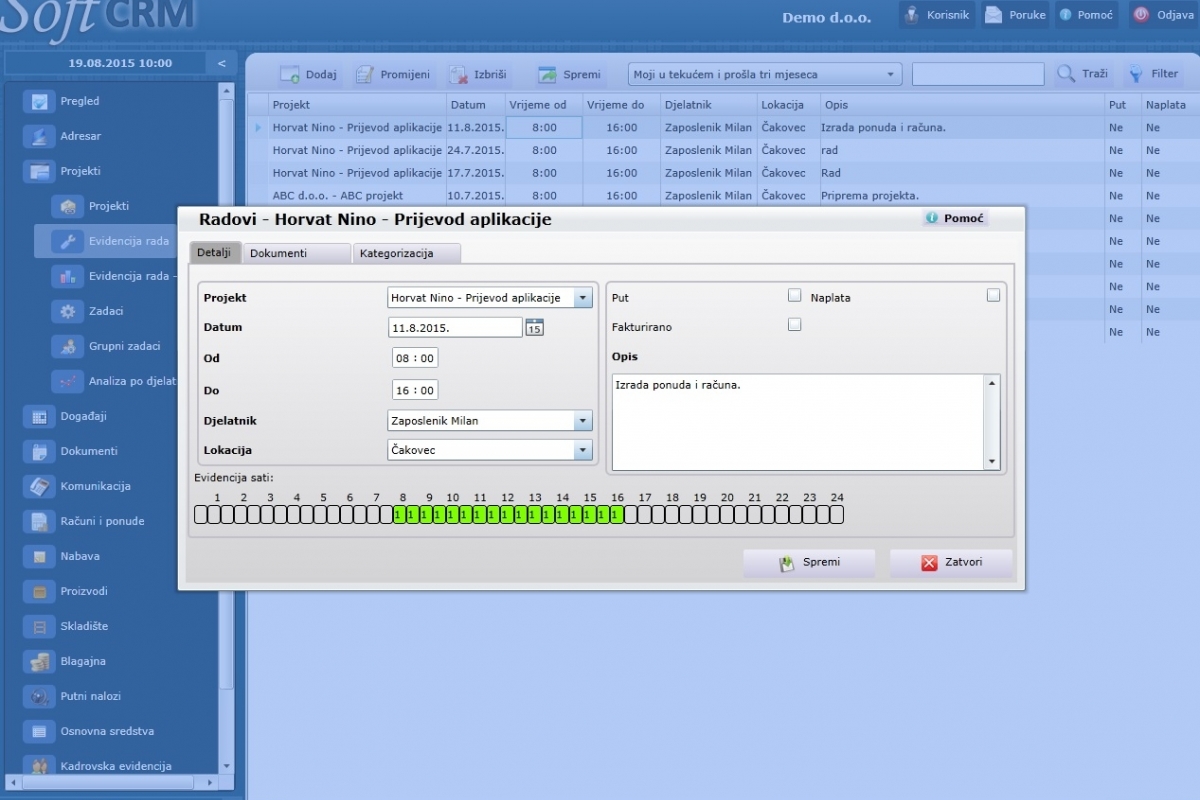Viewport: 1200px width, 800px height.
Task: Open the Putni nalozi icon
Action: click(x=40, y=696)
